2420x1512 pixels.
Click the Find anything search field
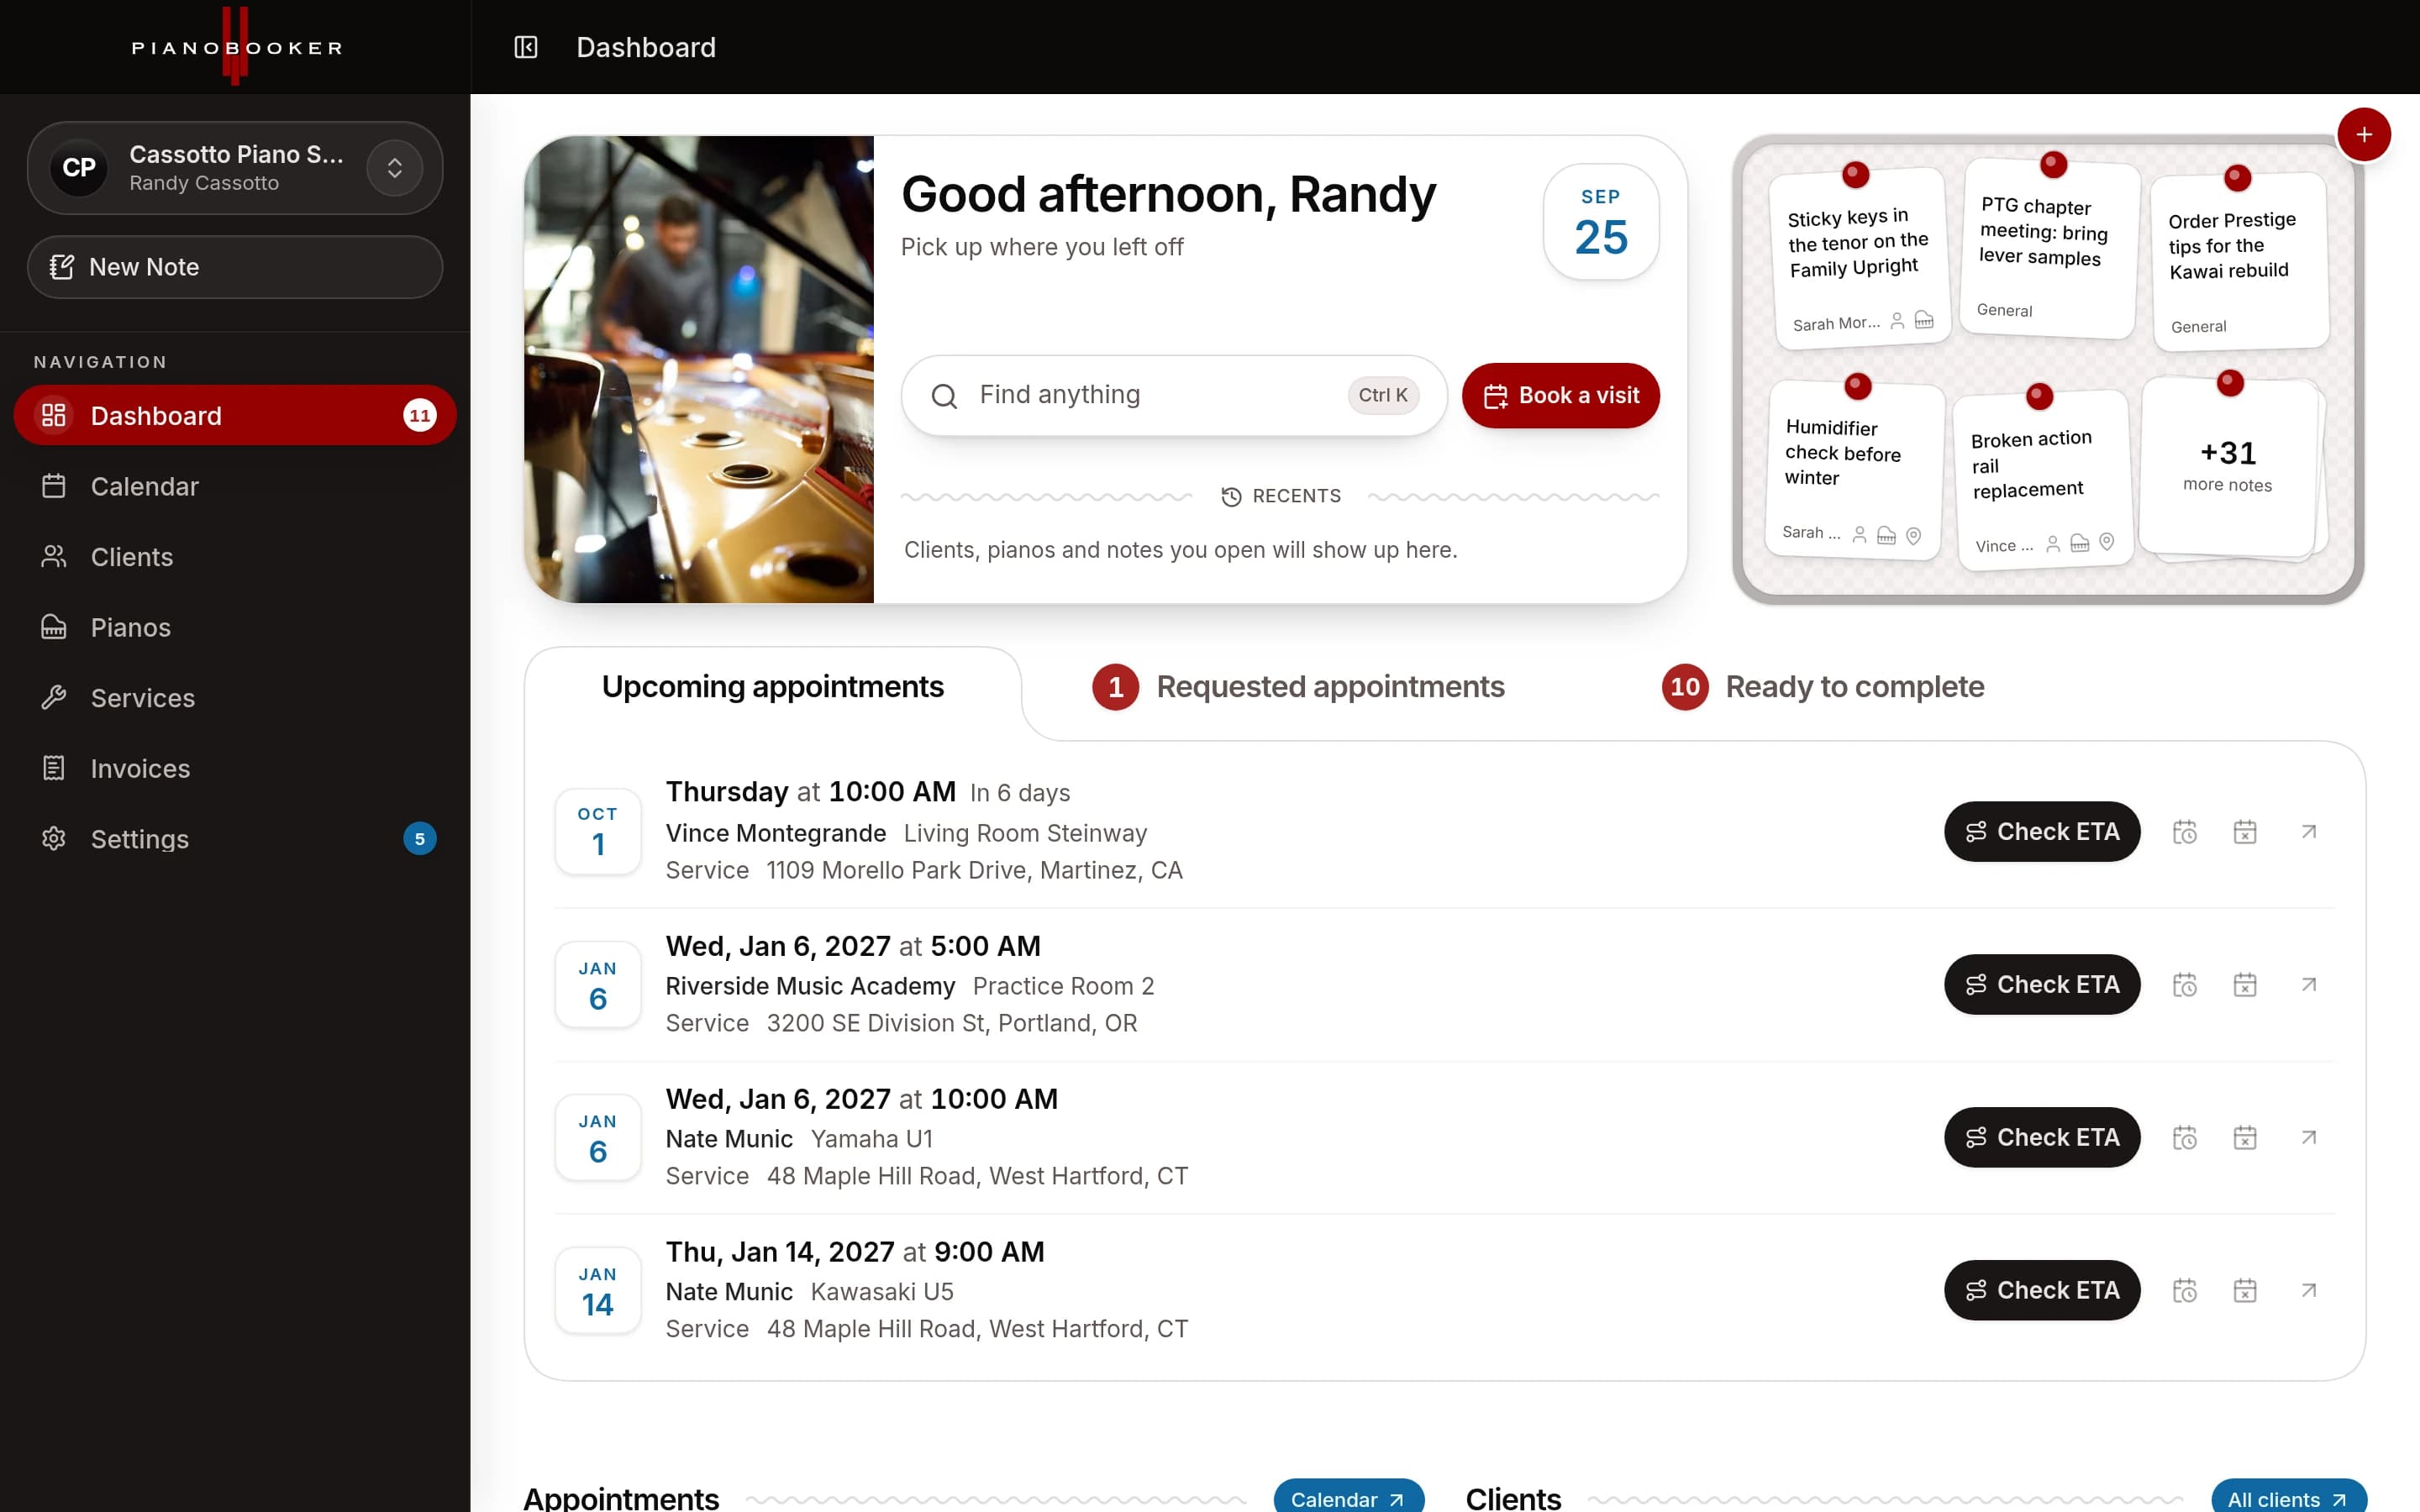[x=1174, y=395]
